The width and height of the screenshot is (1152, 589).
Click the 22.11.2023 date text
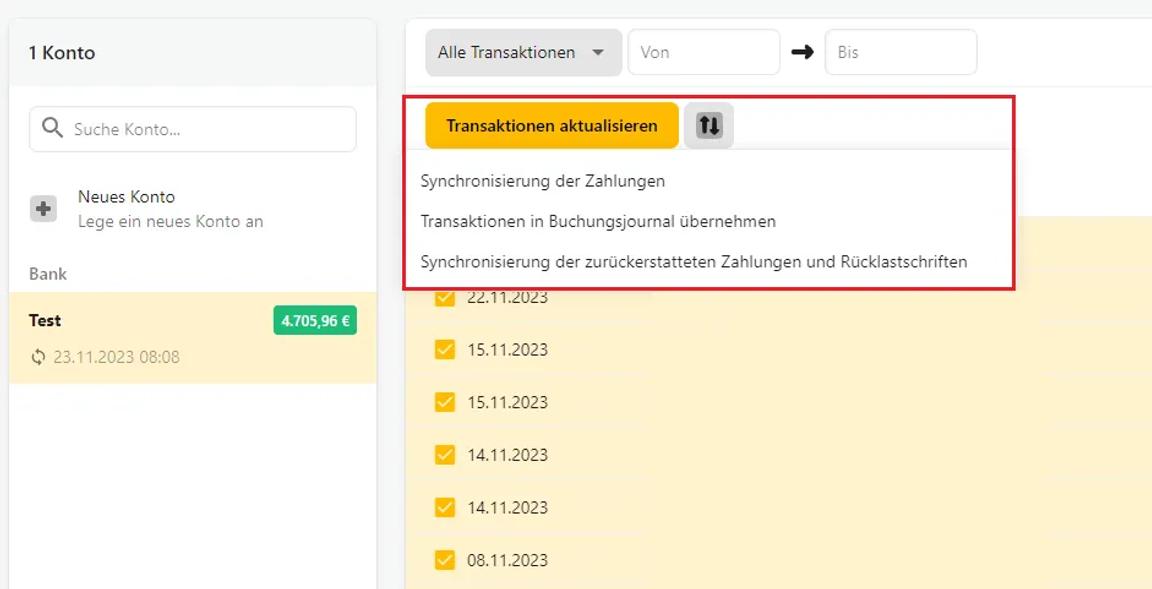[x=508, y=297]
